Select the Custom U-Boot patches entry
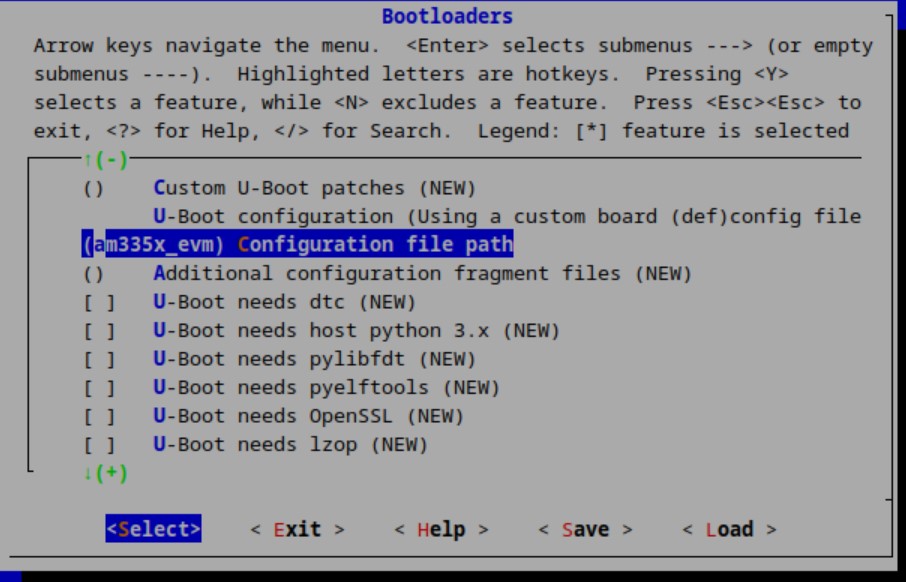Viewport: 906px width, 582px height. tap(314, 188)
